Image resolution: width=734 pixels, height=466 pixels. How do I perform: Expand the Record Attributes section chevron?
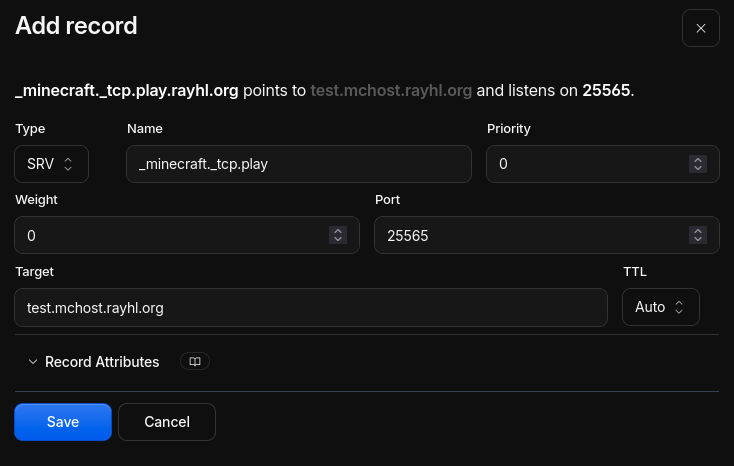point(33,362)
